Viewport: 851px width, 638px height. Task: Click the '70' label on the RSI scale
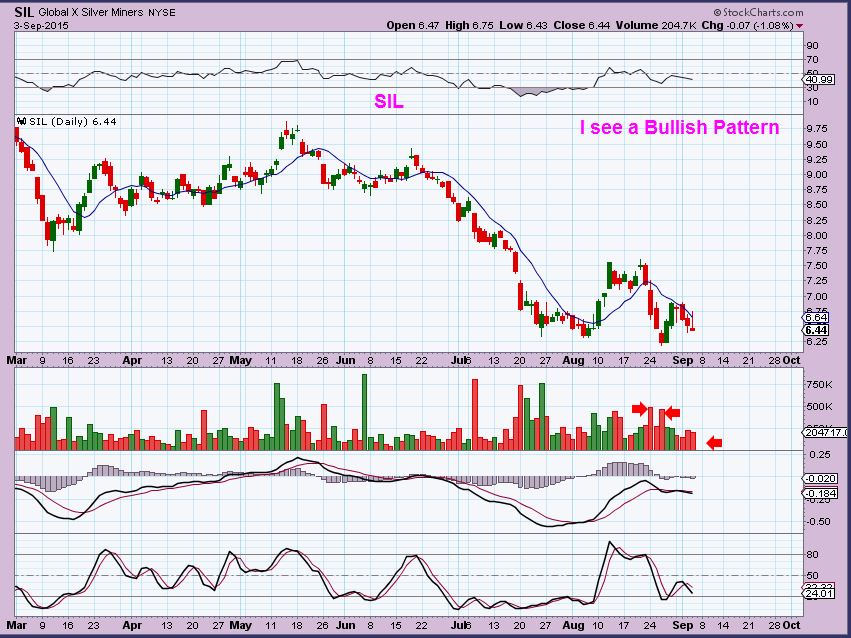click(x=812, y=60)
